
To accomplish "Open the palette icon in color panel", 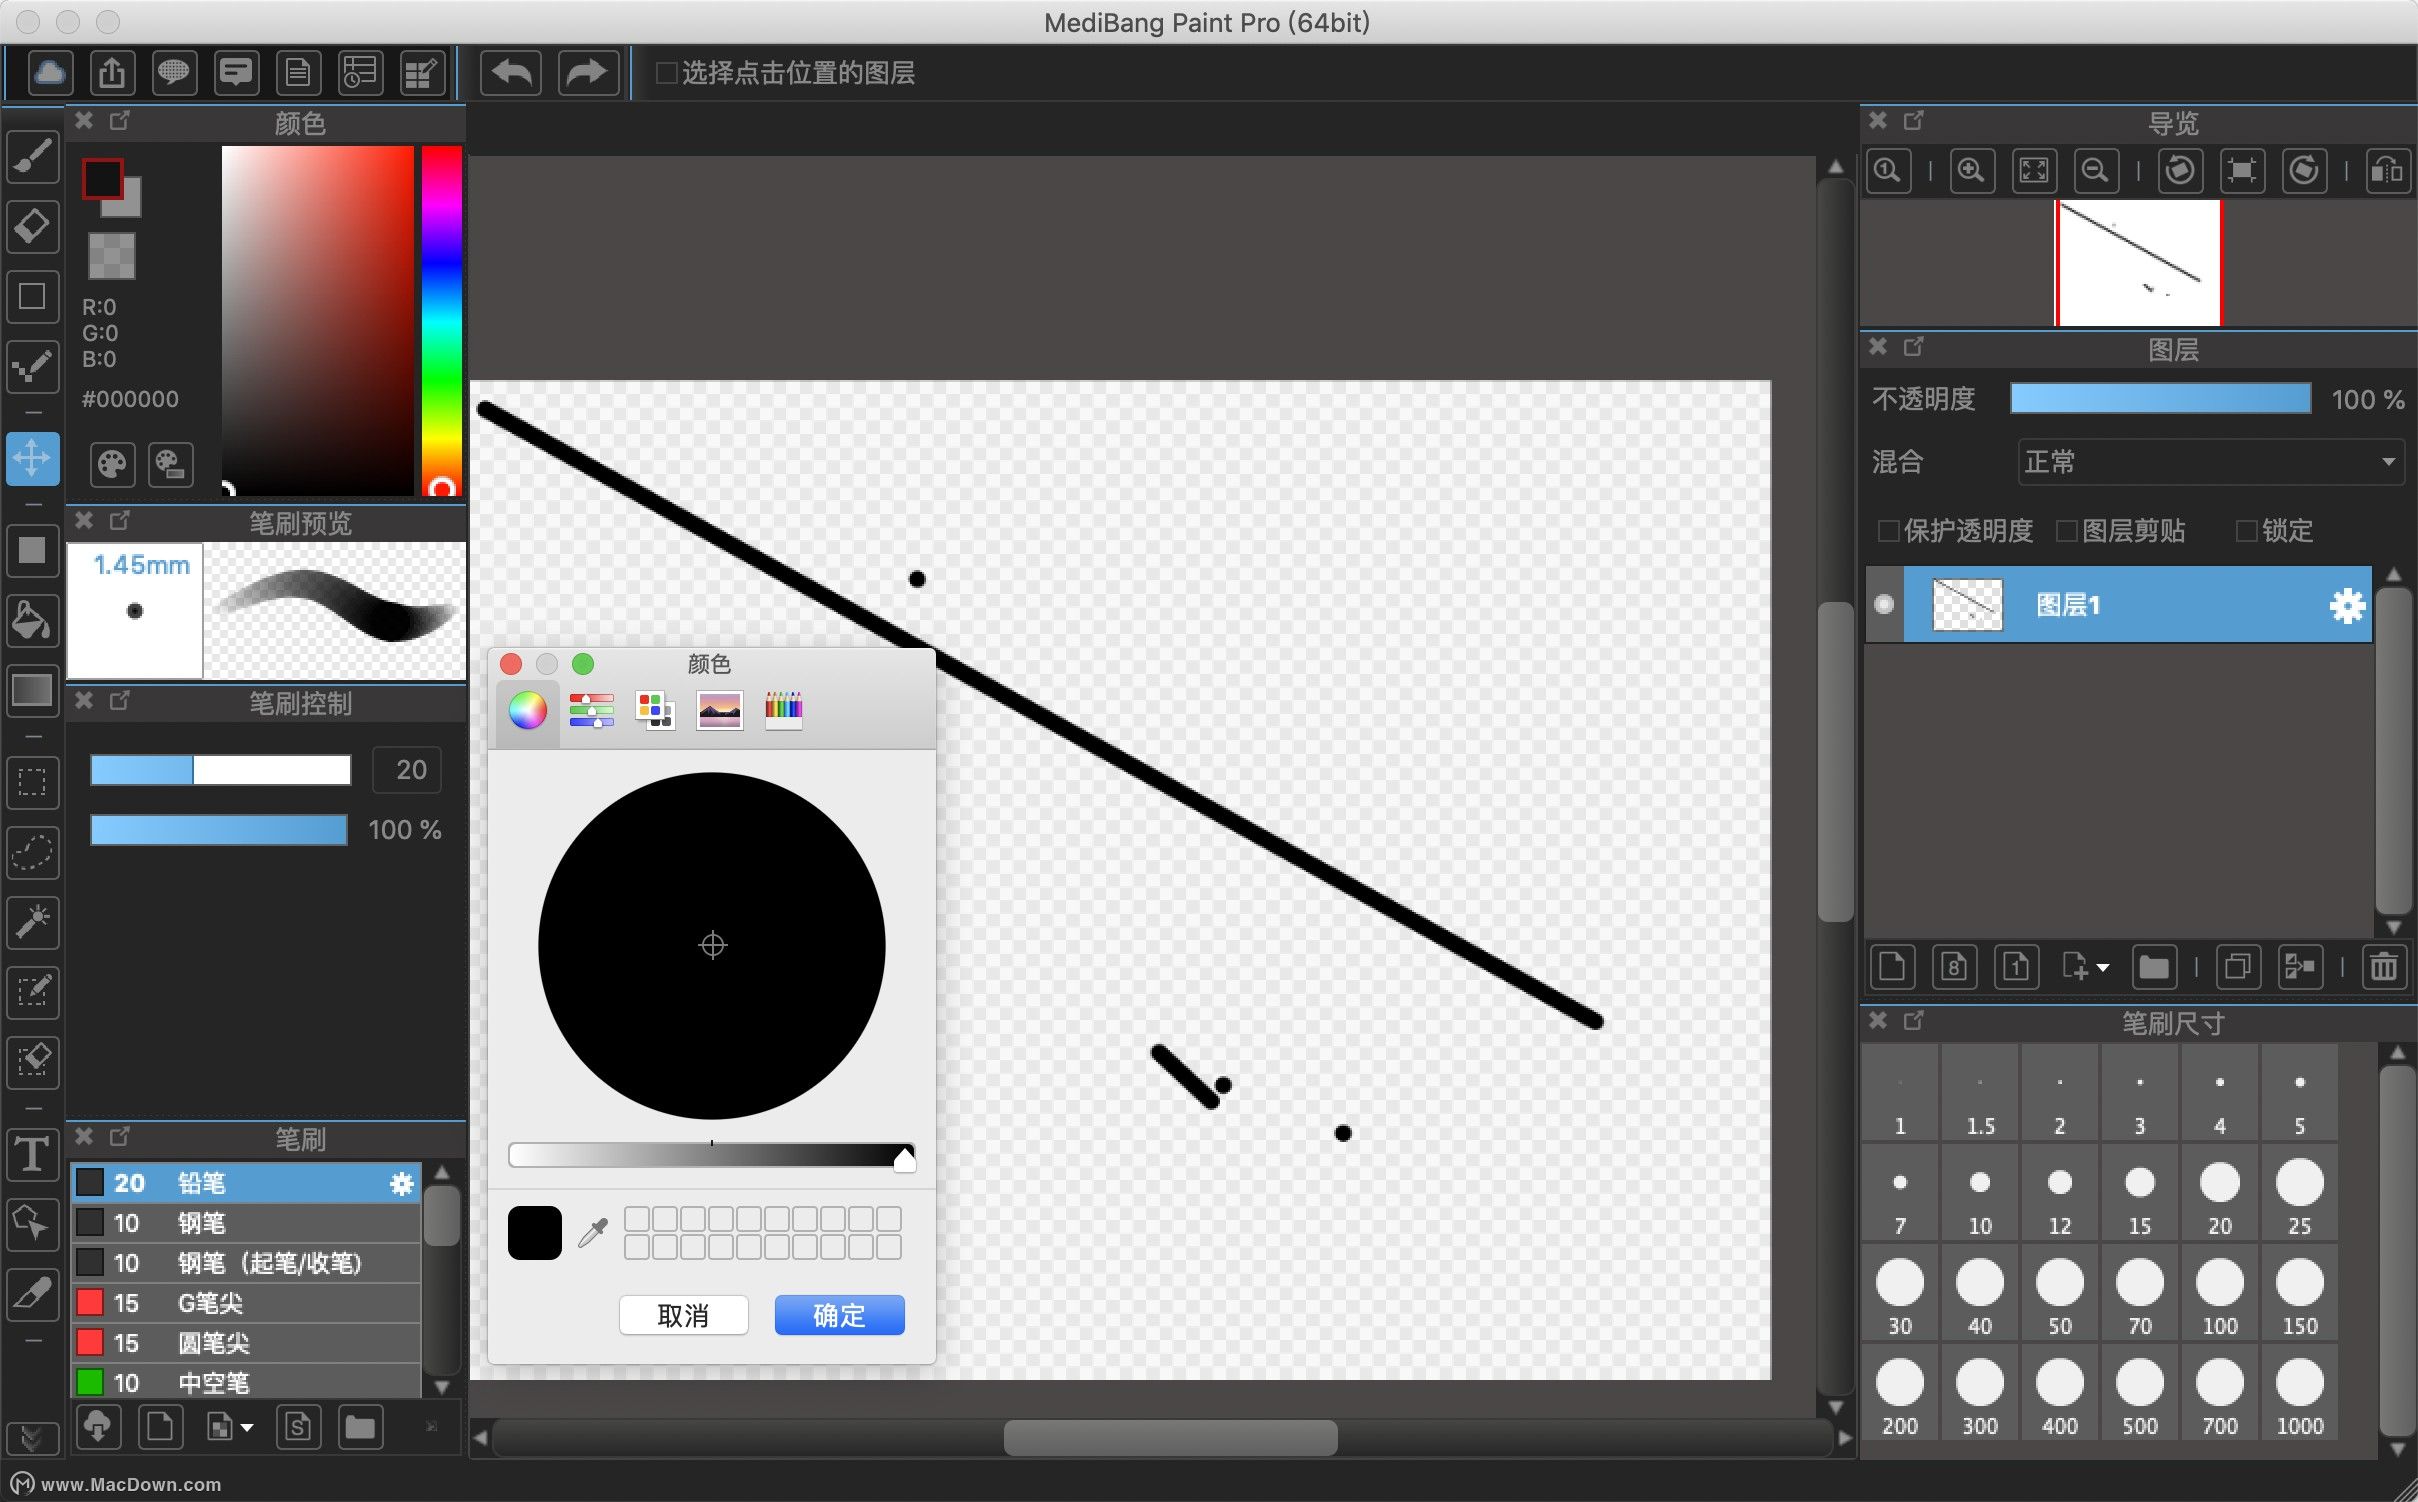I will pos(112,464).
